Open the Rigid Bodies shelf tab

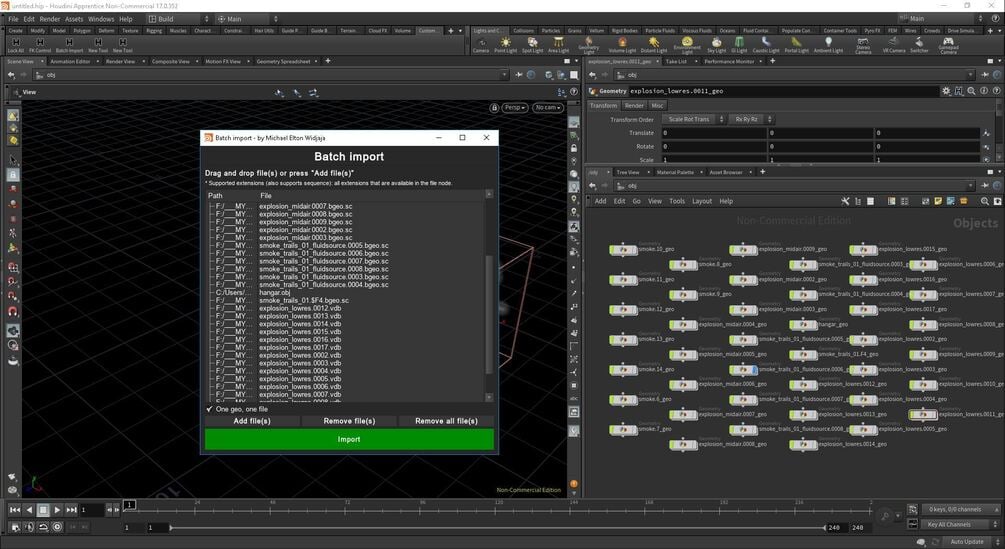[x=624, y=31]
